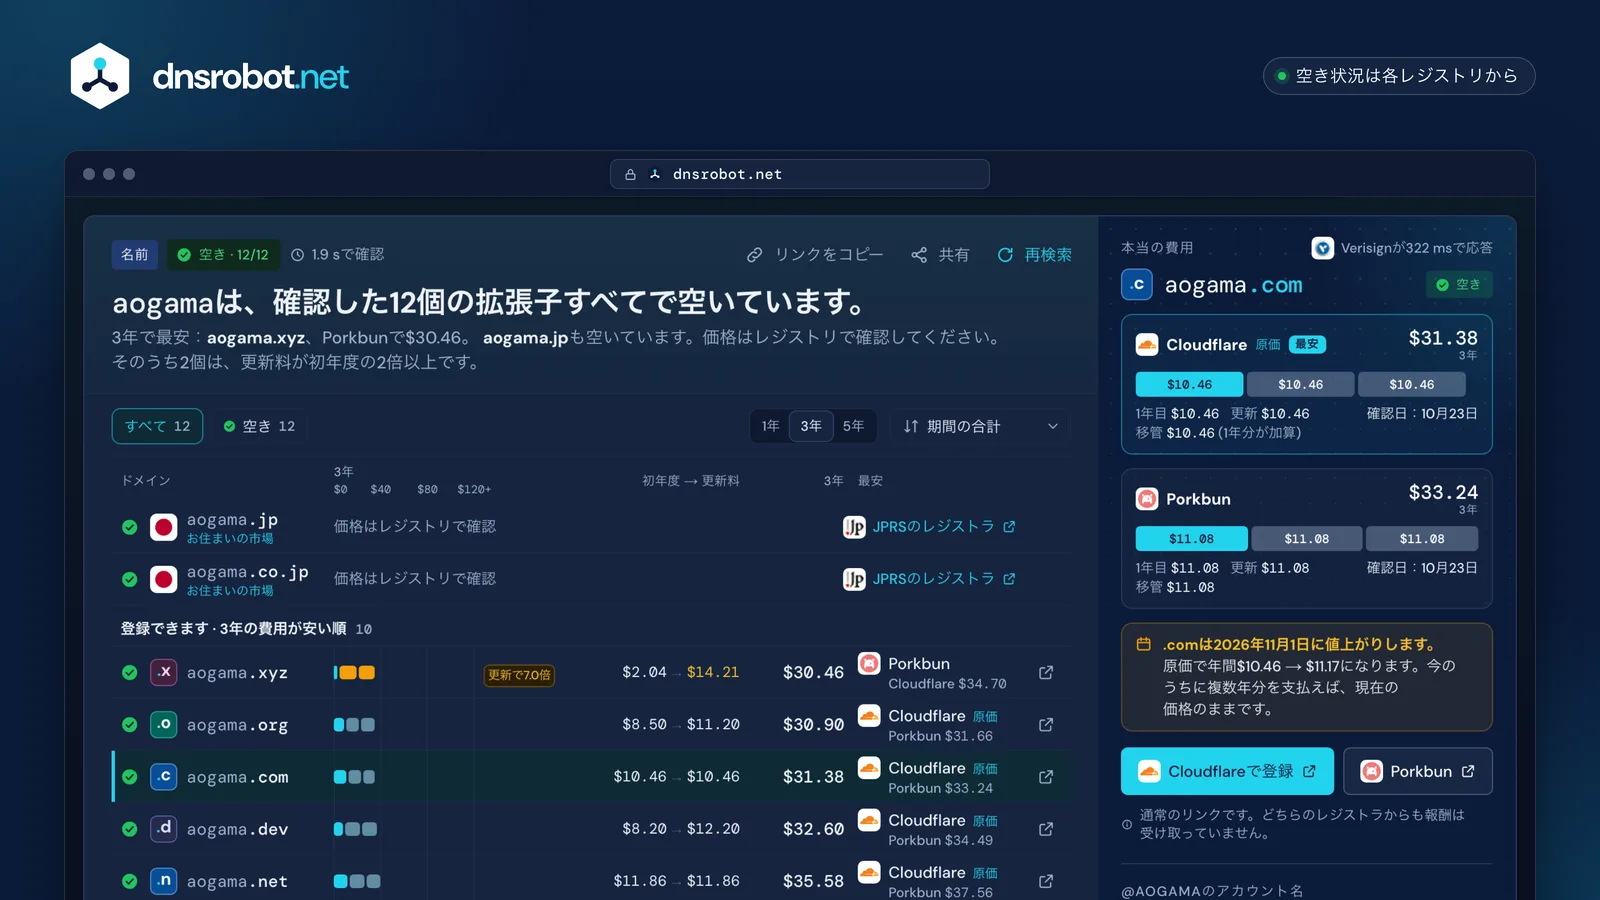The height and width of the screenshot is (900, 1600).
Task: Click the re-search refresh icon
Action: [1005, 255]
